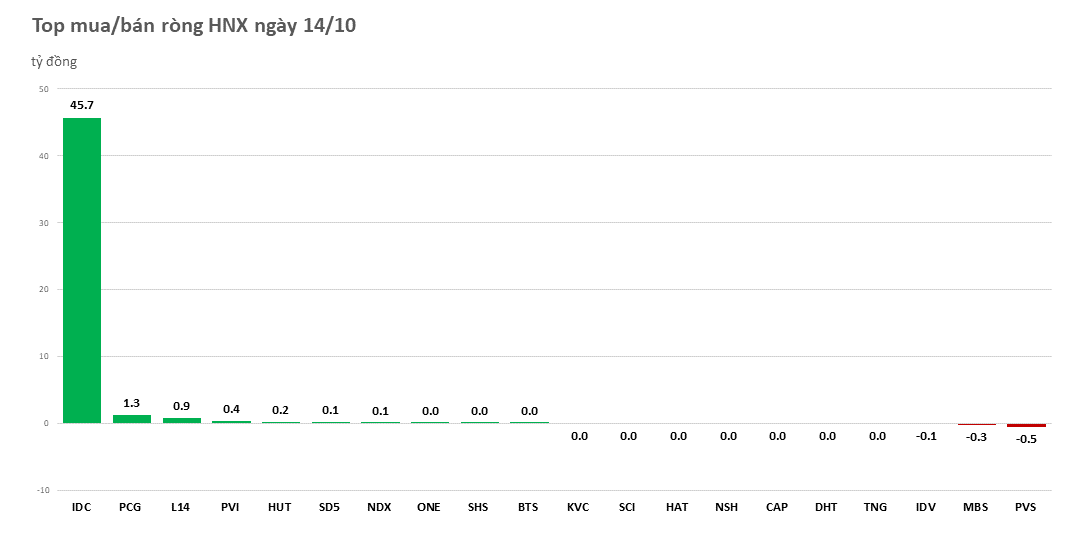Click the HUT axis label
Screen dimensions: 1075x537
pos(280,507)
